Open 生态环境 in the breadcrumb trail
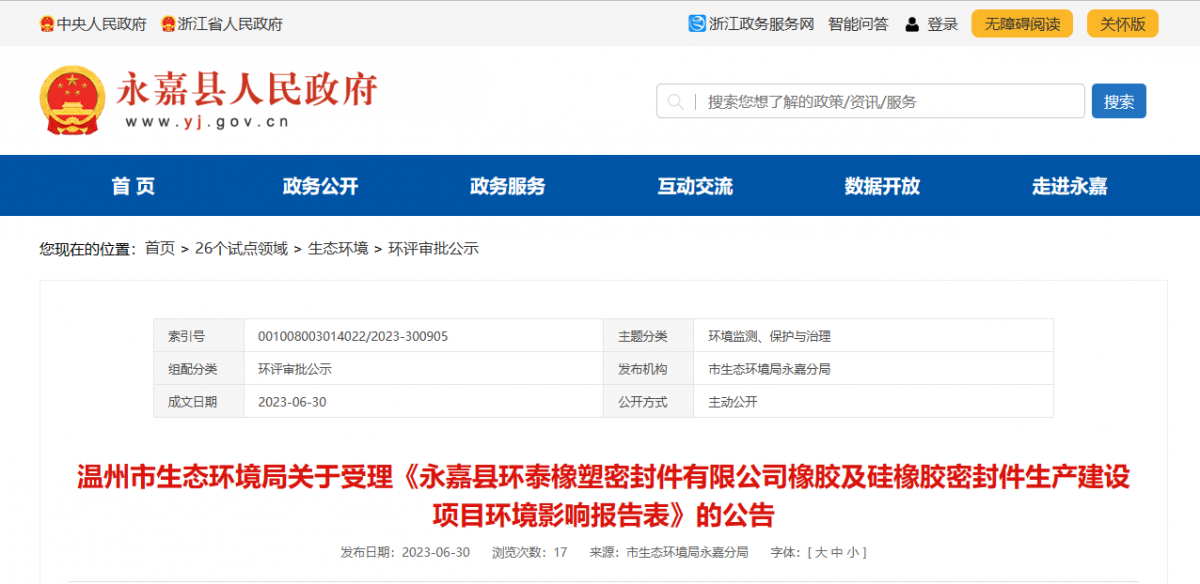The width and height of the screenshot is (1200, 584). [340, 249]
